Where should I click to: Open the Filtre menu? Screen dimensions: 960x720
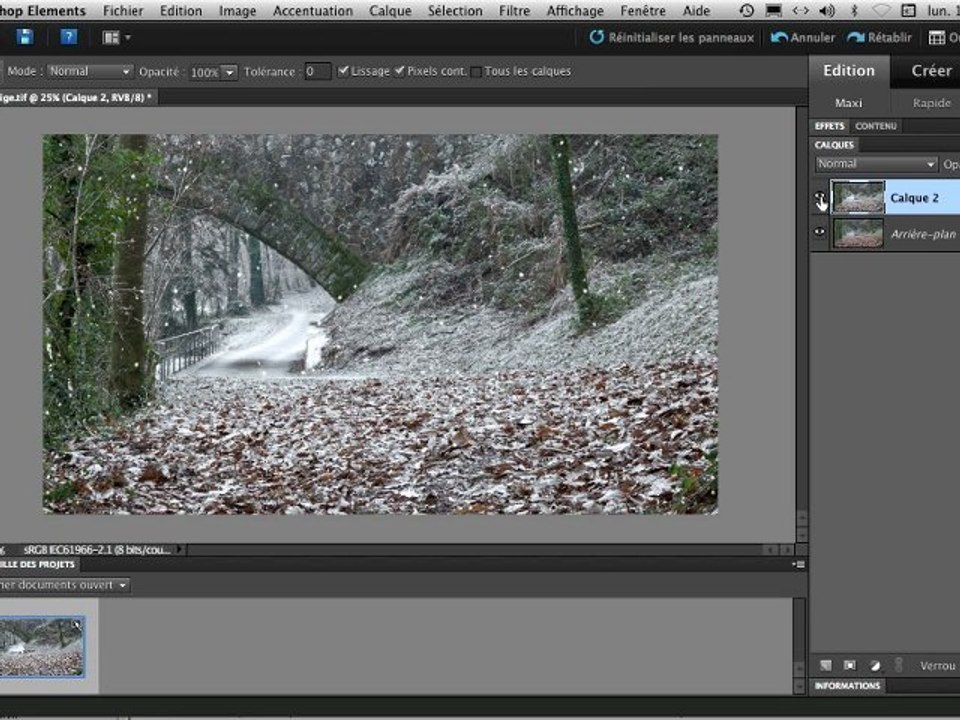coord(514,10)
